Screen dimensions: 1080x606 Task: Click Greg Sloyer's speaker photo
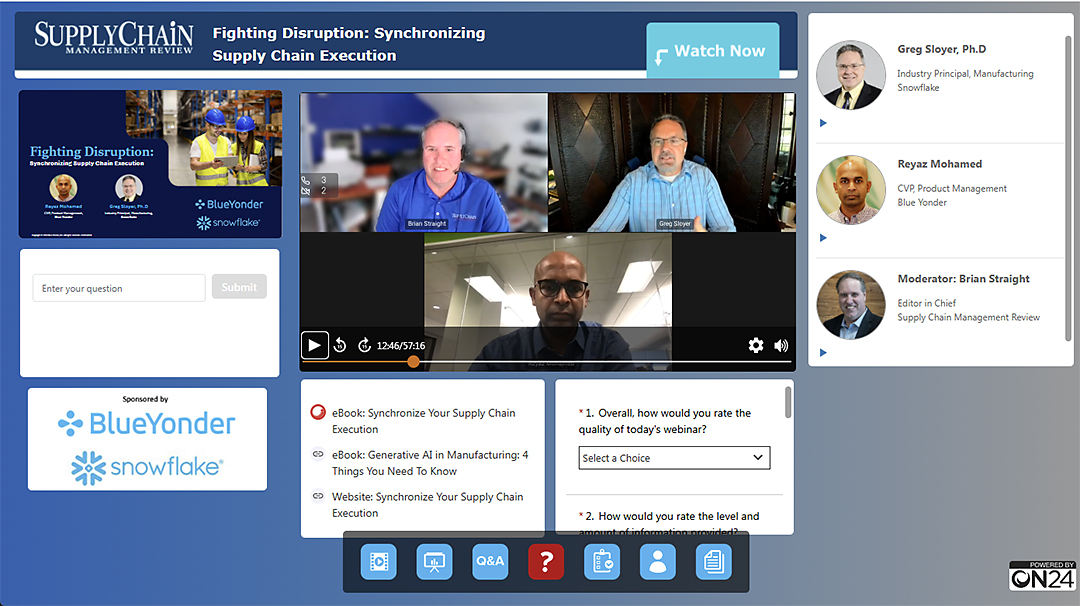(851, 75)
